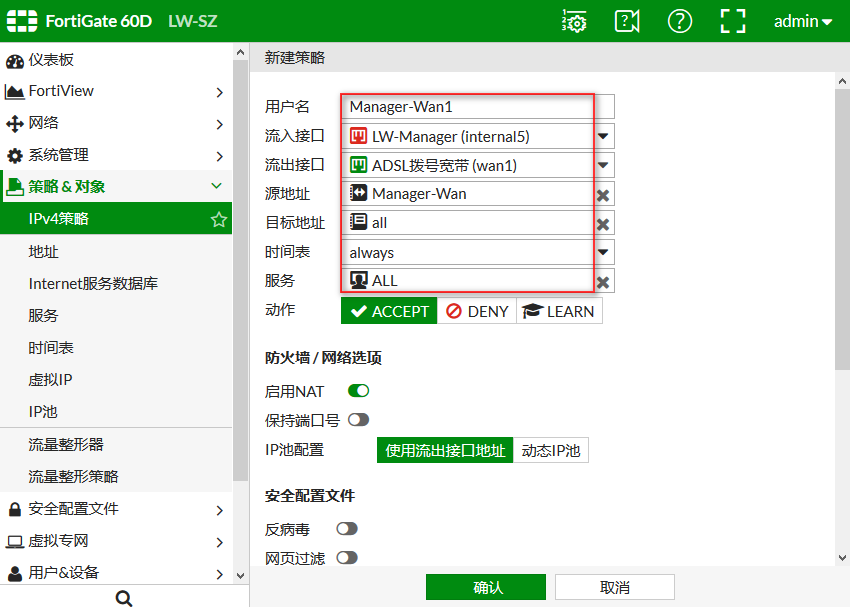Screen dimensions: 850x607
Task: Click the 仪表板 dashboard gauge icon
Action: tap(15, 61)
